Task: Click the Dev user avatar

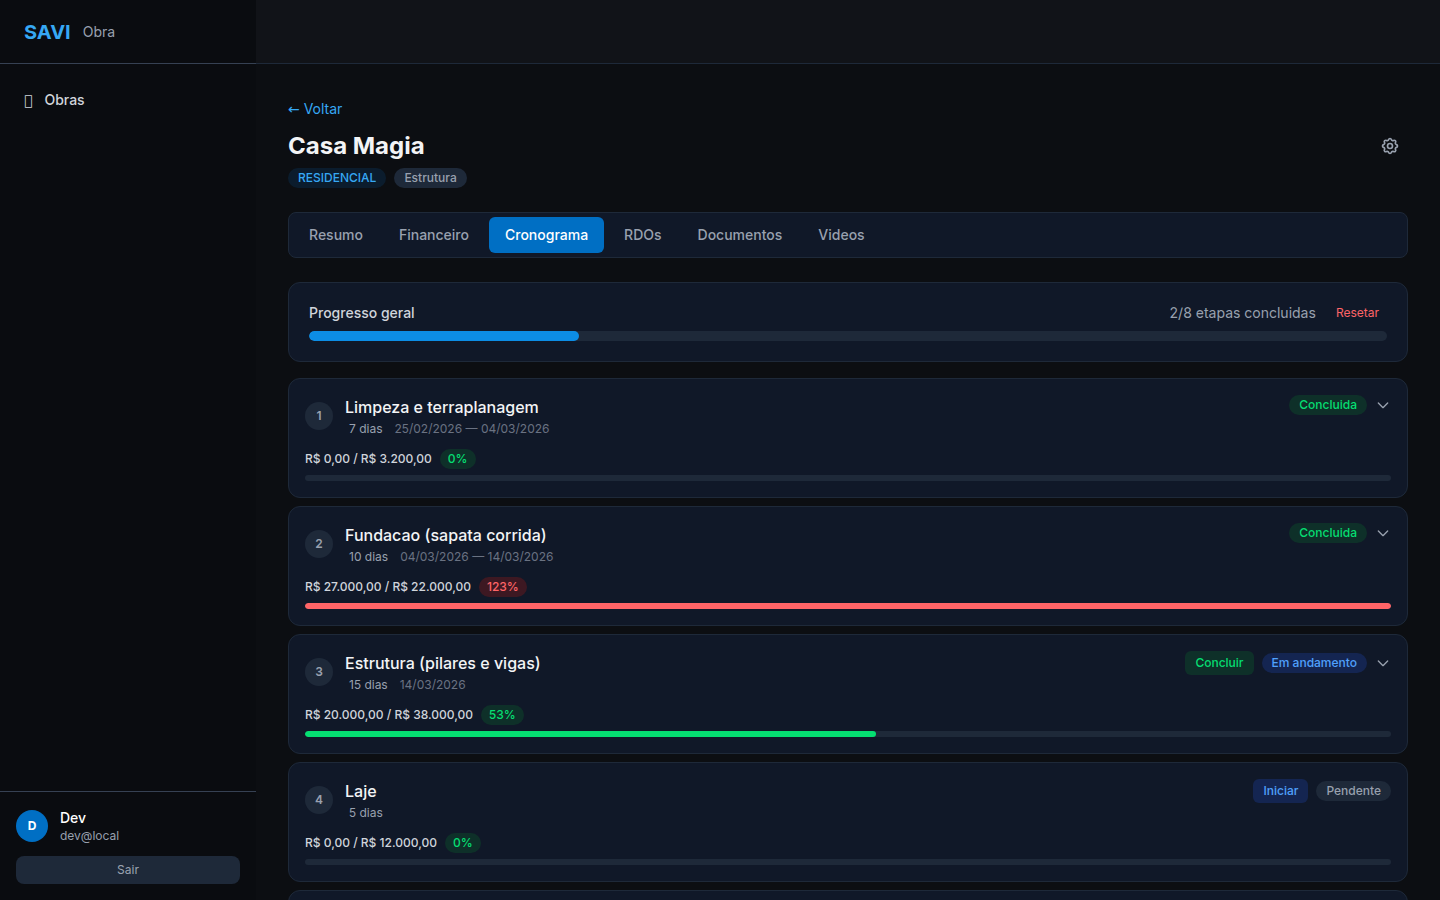Action: (x=32, y=826)
